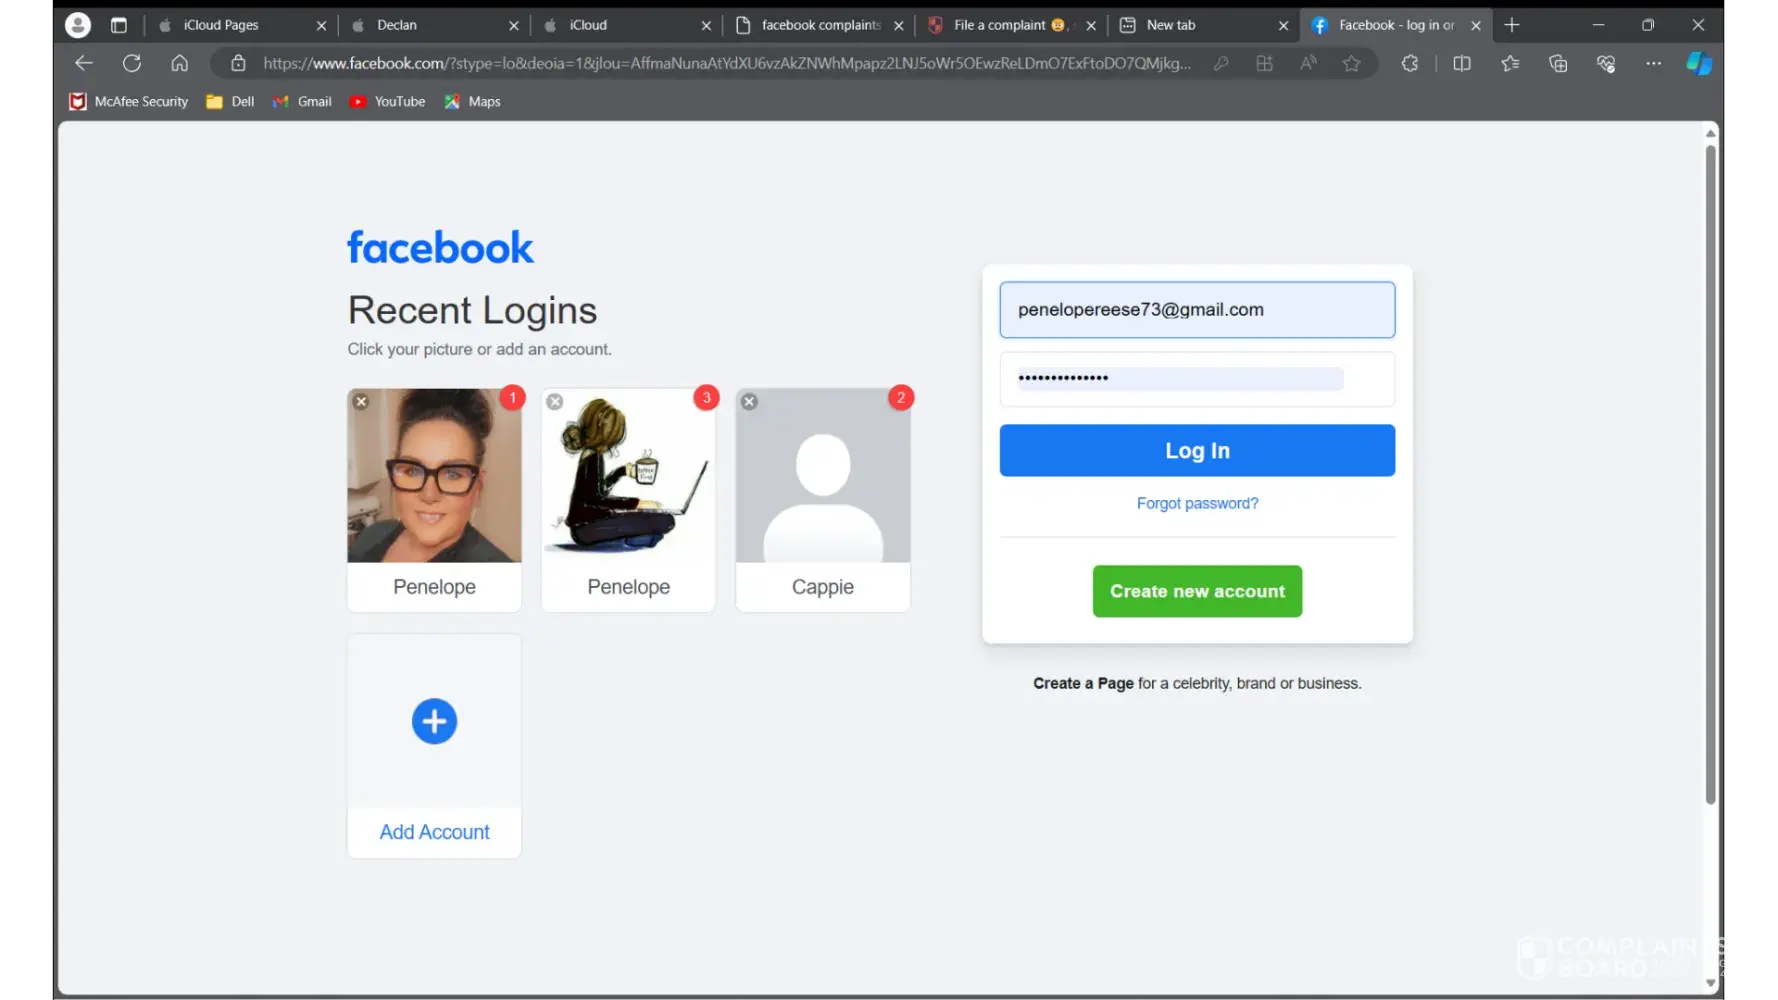Screen dimensions: 1778x1000
Task: Remove the cartoon Penelope account tile
Action: pos(555,402)
